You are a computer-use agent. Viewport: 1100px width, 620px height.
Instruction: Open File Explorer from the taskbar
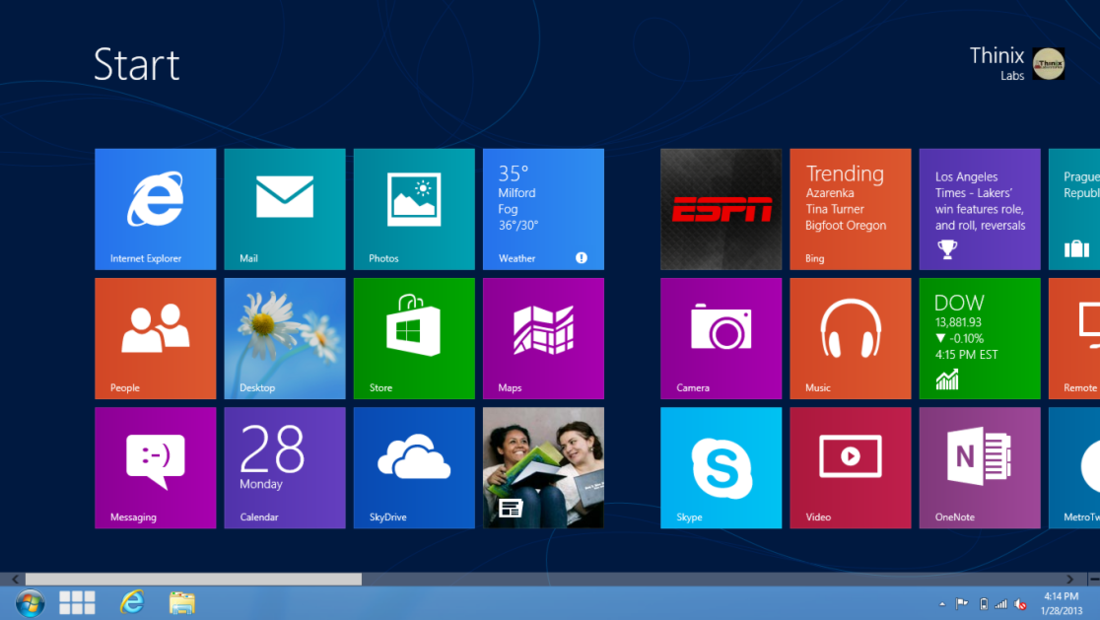(182, 603)
